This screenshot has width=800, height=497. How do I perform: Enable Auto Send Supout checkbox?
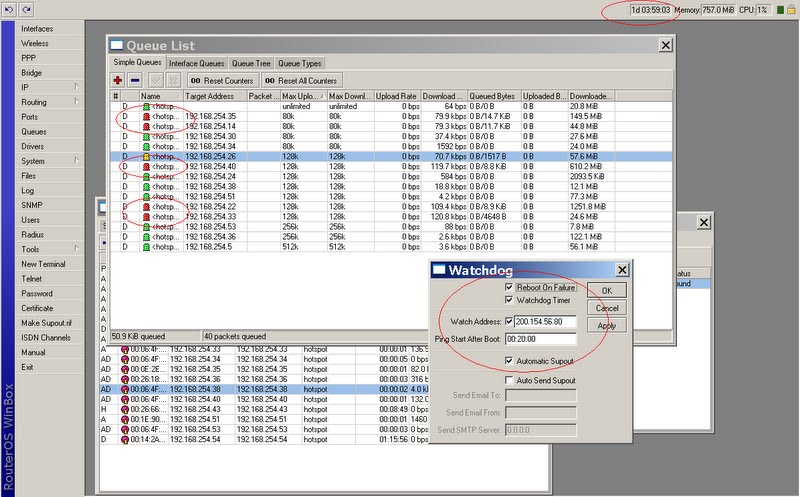[509, 380]
